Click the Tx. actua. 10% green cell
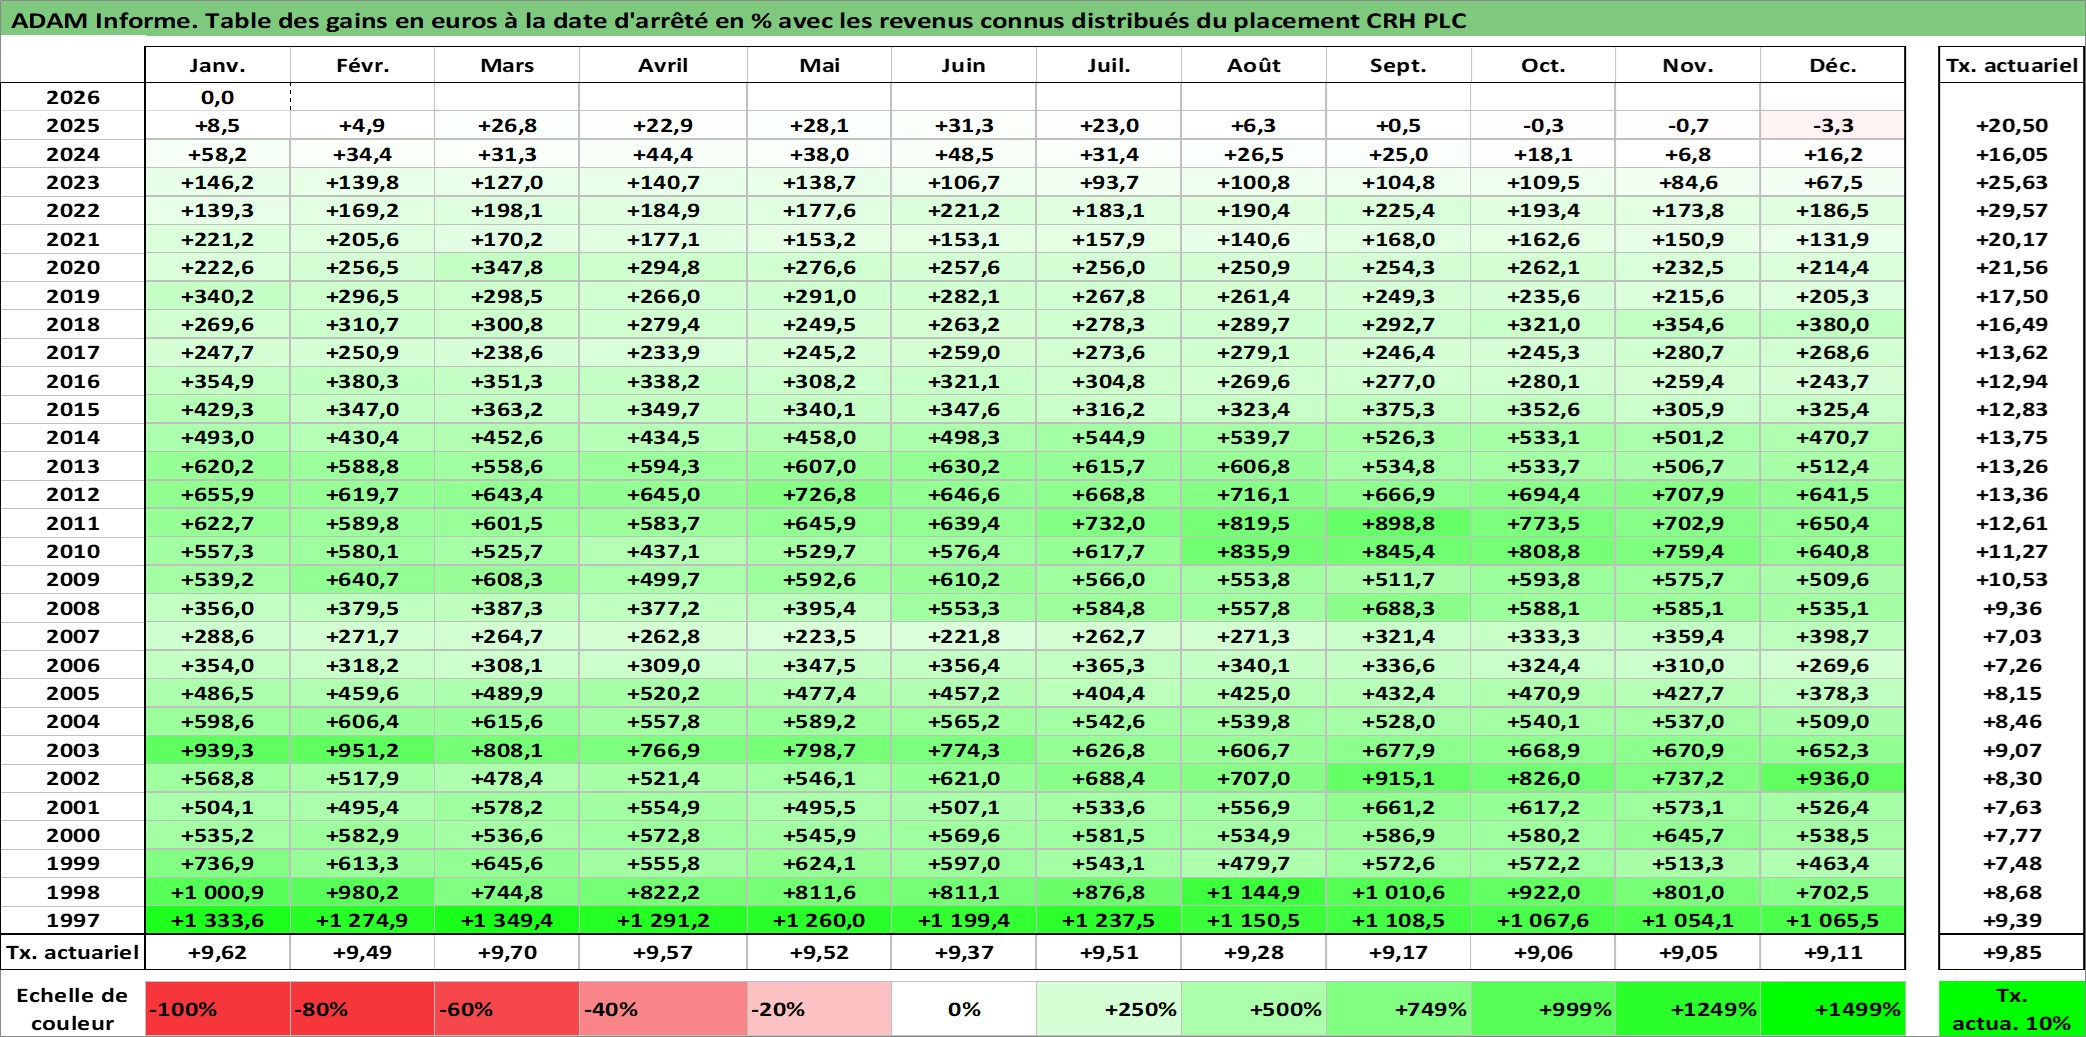Image resolution: width=2086 pixels, height=1037 pixels. (x=2011, y=1009)
